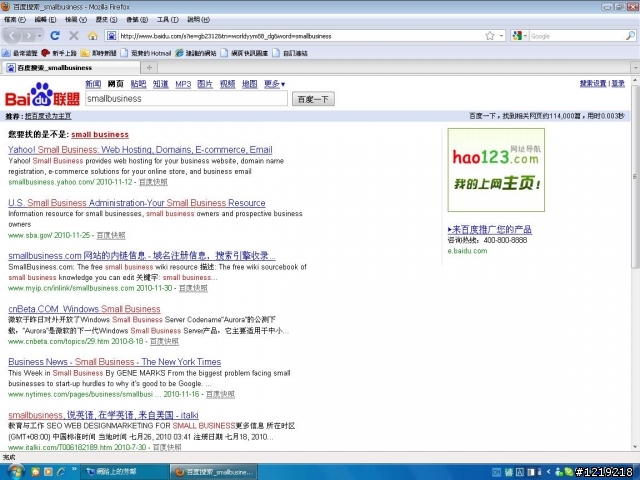Click the Google search input field

pyautogui.click(x=577, y=36)
